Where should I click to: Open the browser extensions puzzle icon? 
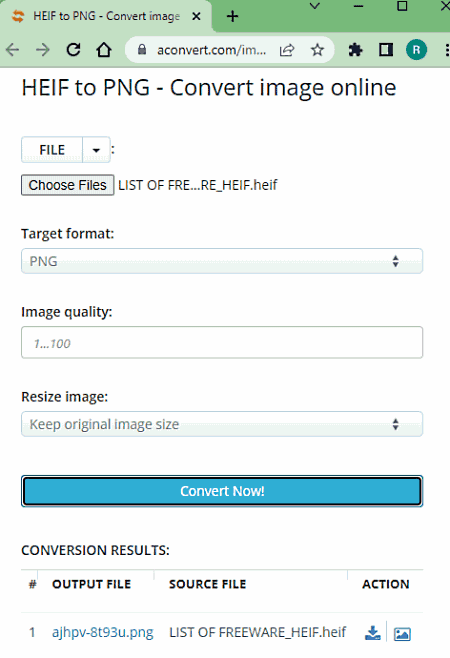[355, 50]
